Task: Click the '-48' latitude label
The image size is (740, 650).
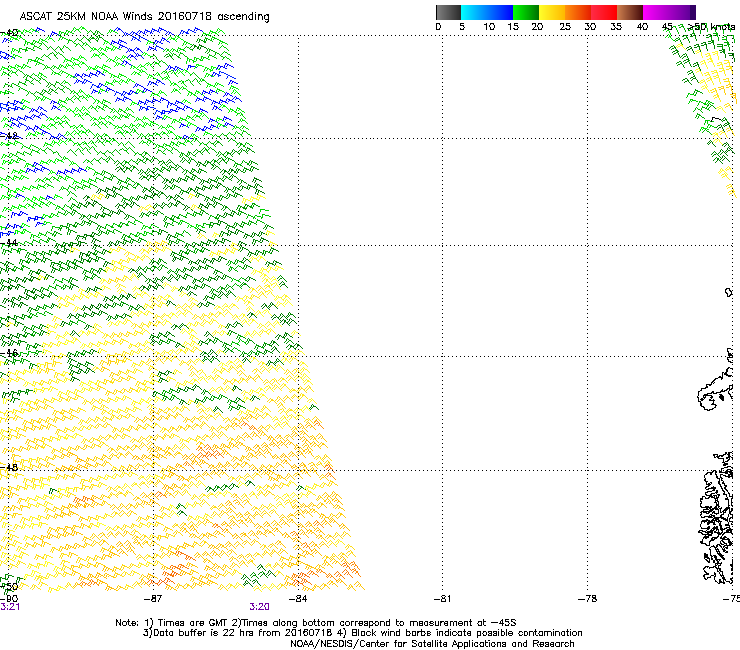Action: click(x=9, y=467)
